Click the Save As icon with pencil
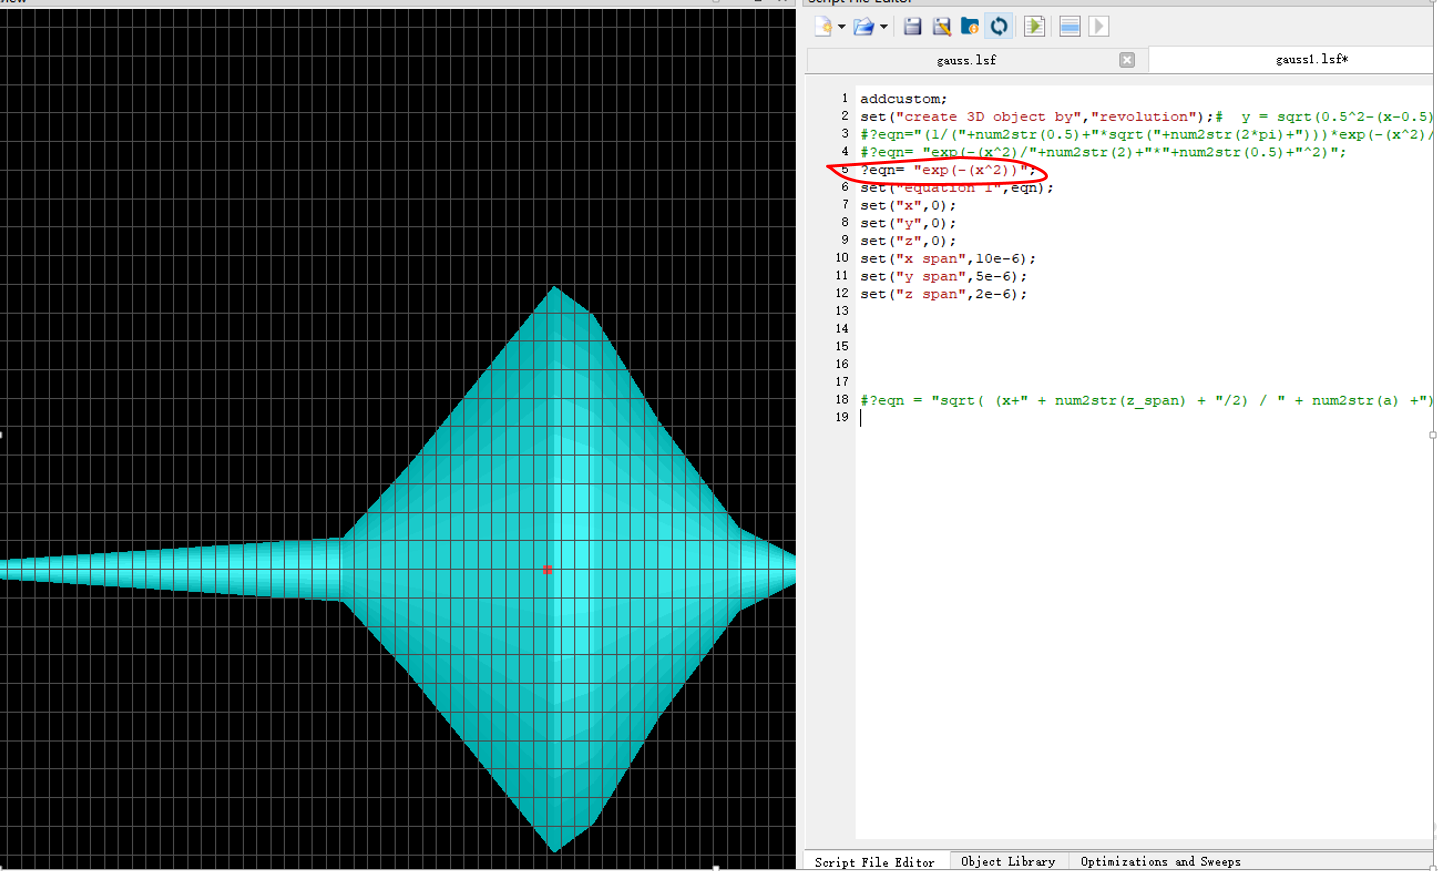 point(941,27)
